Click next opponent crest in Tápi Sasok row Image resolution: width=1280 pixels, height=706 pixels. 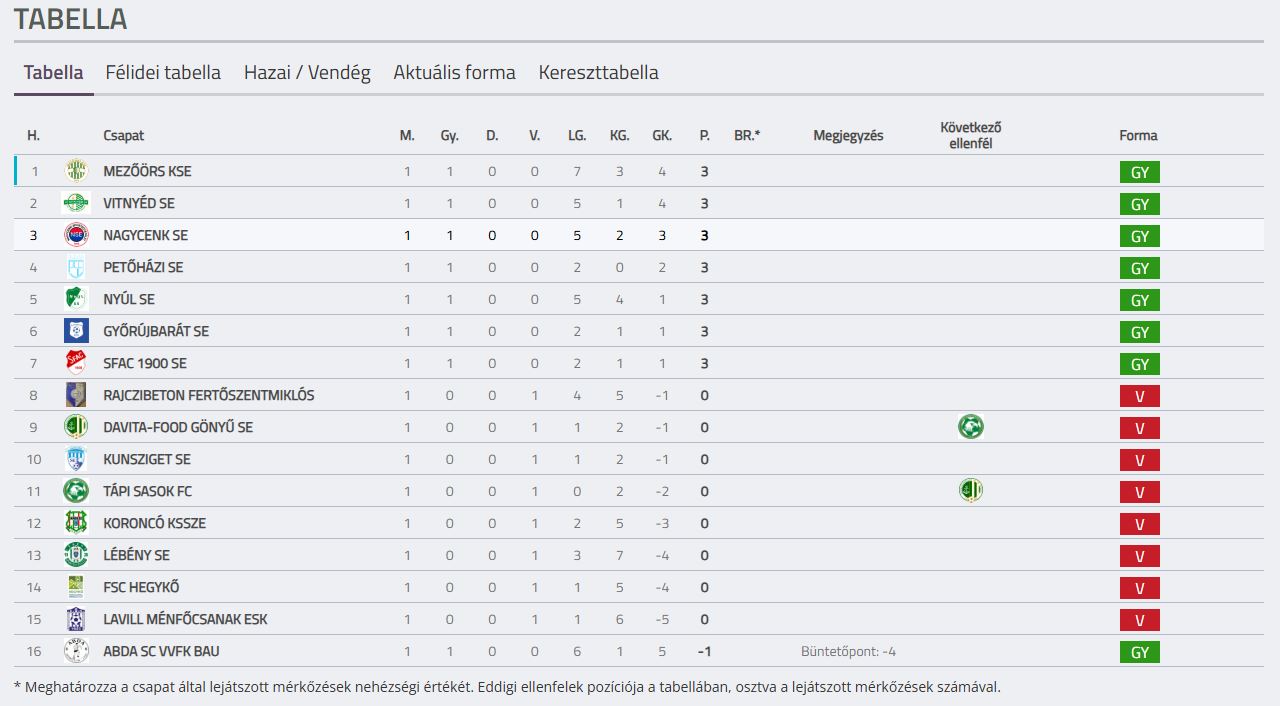(x=970, y=491)
